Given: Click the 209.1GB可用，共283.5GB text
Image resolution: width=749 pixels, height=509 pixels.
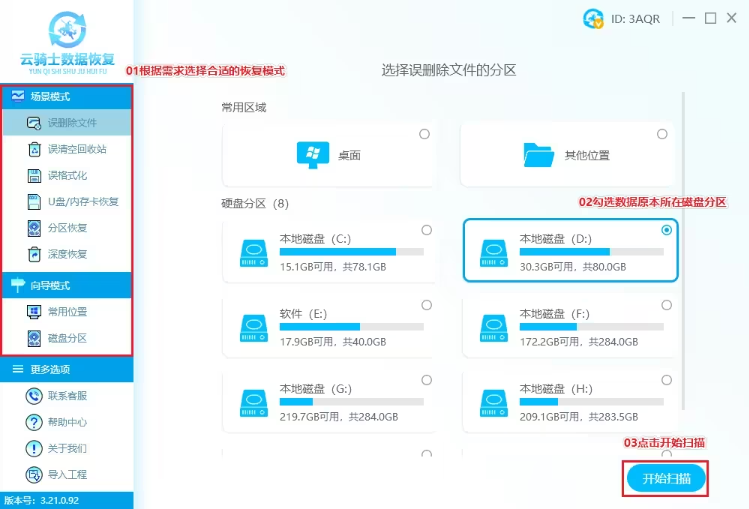Looking at the screenshot, I should click(x=579, y=417).
